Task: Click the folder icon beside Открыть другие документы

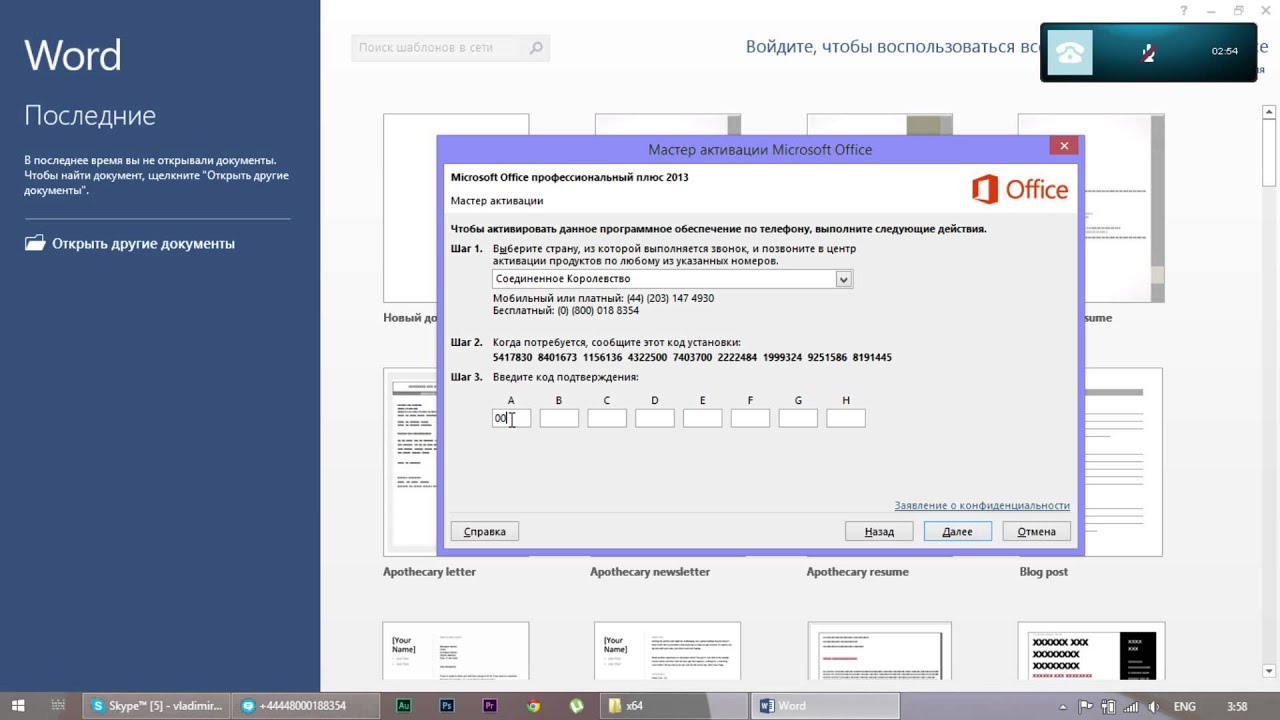Action: coord(35,243)
